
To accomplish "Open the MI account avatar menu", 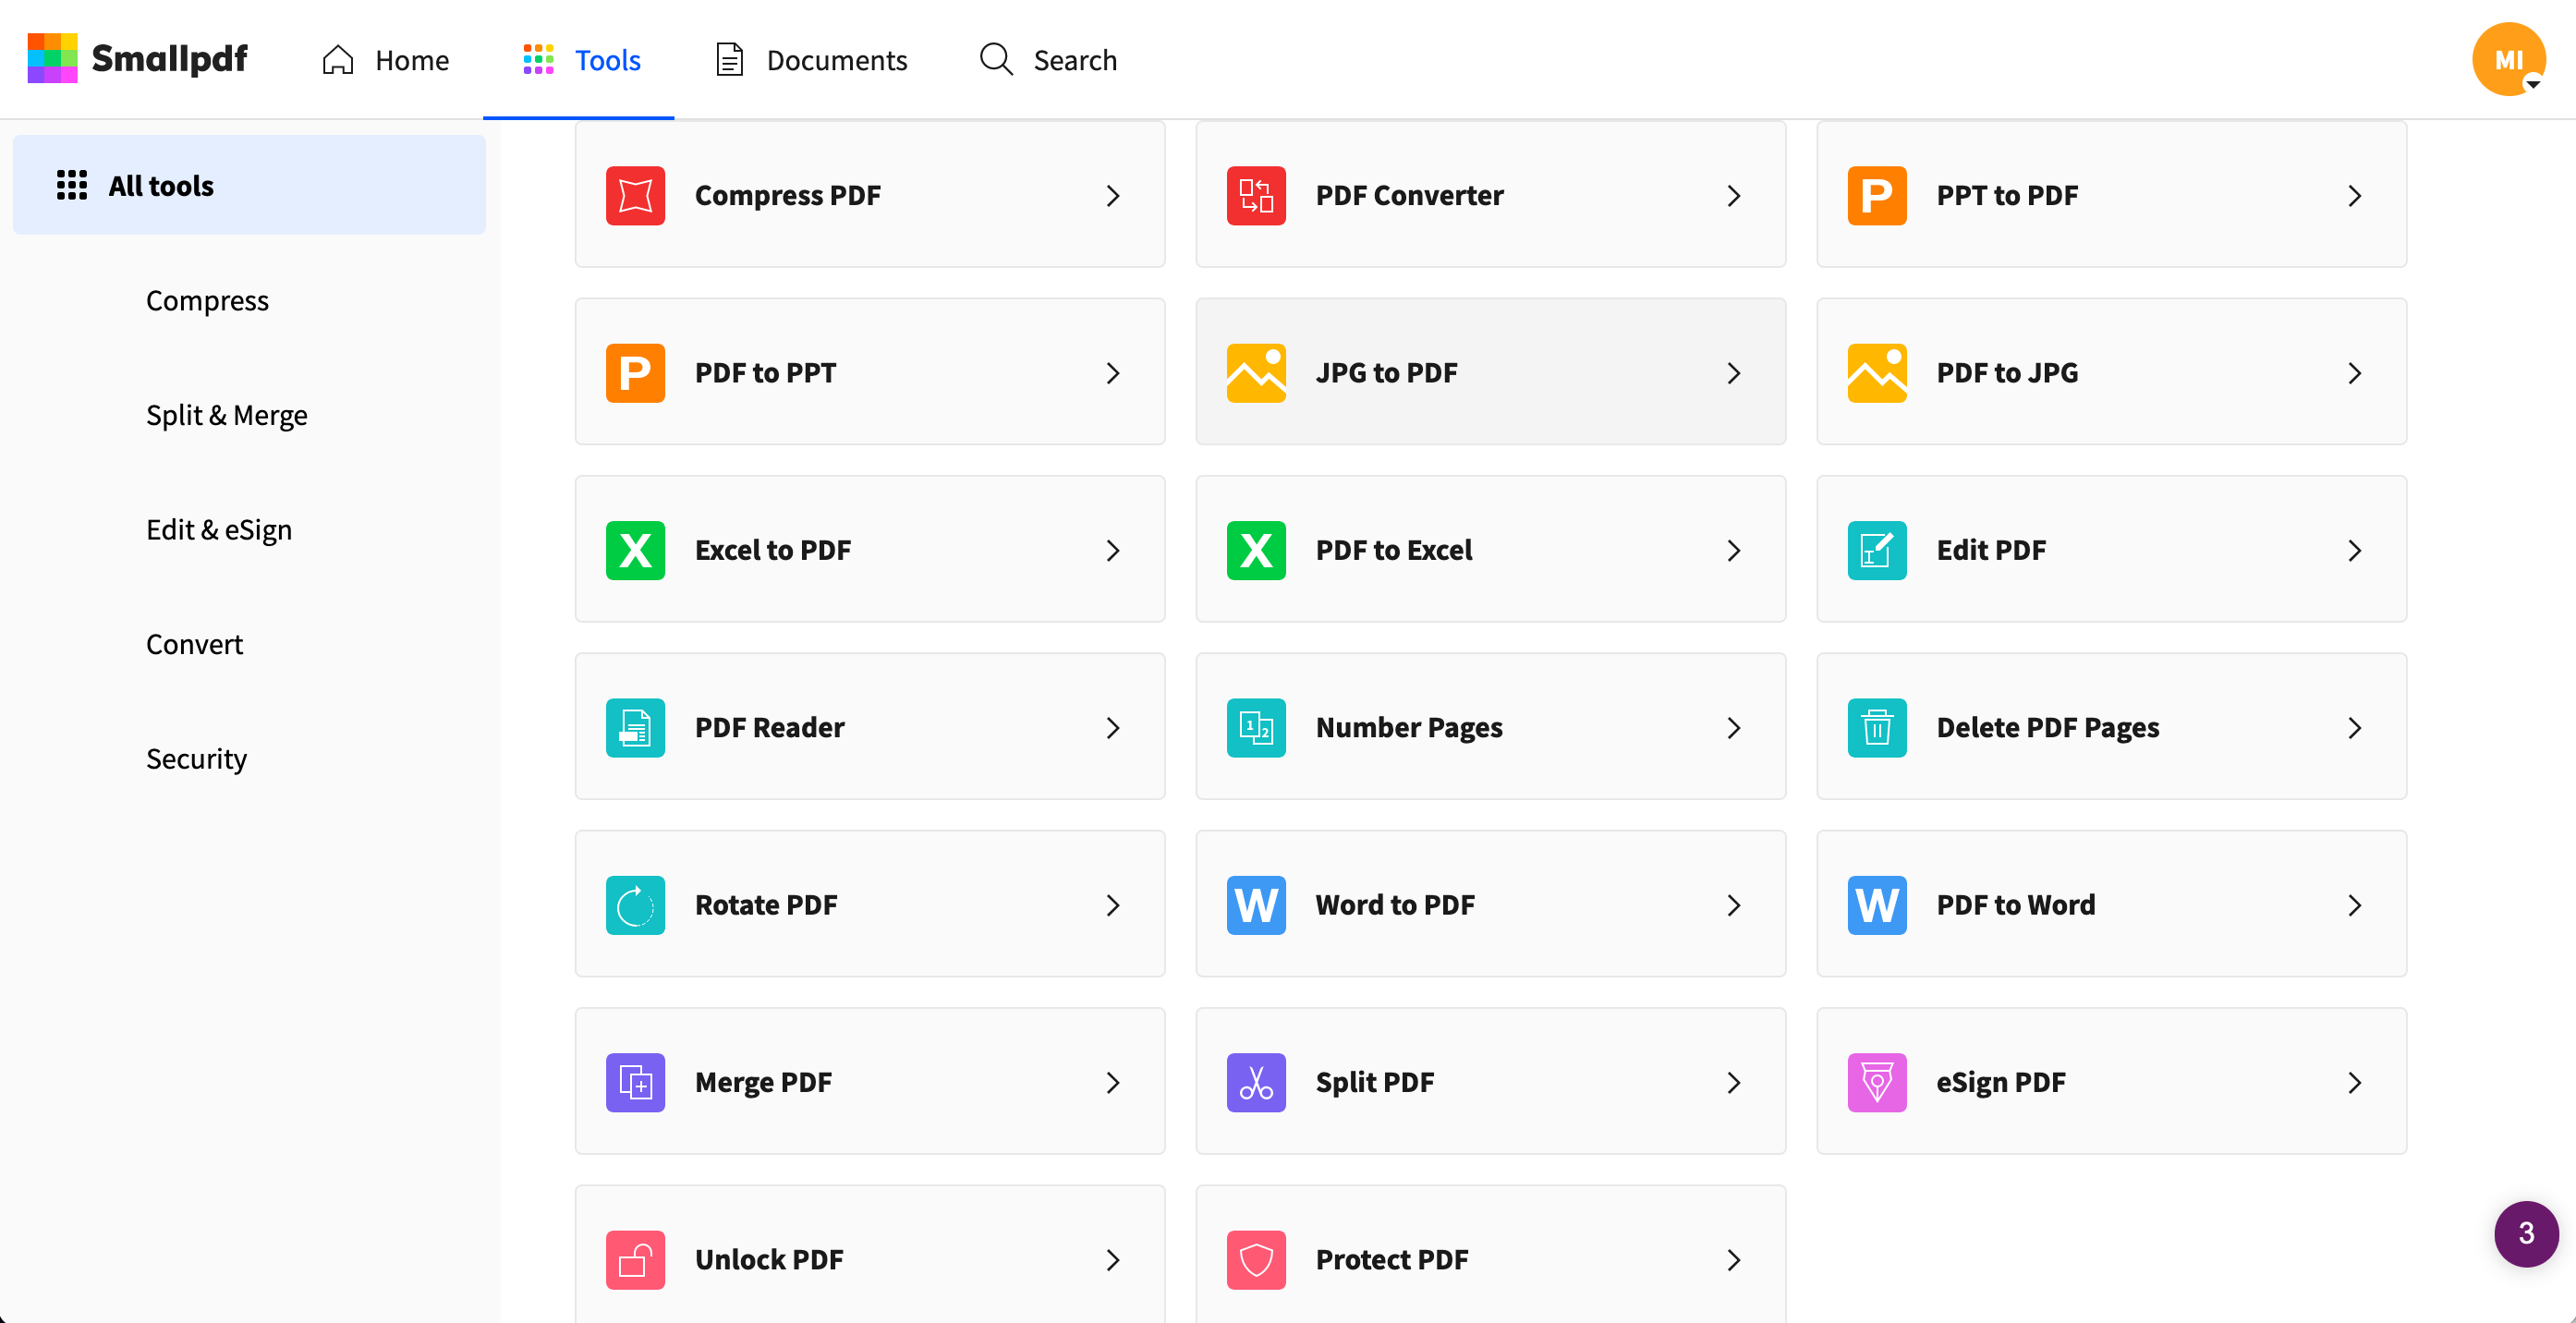I will pyautogui.click(x=2508, y=59).
